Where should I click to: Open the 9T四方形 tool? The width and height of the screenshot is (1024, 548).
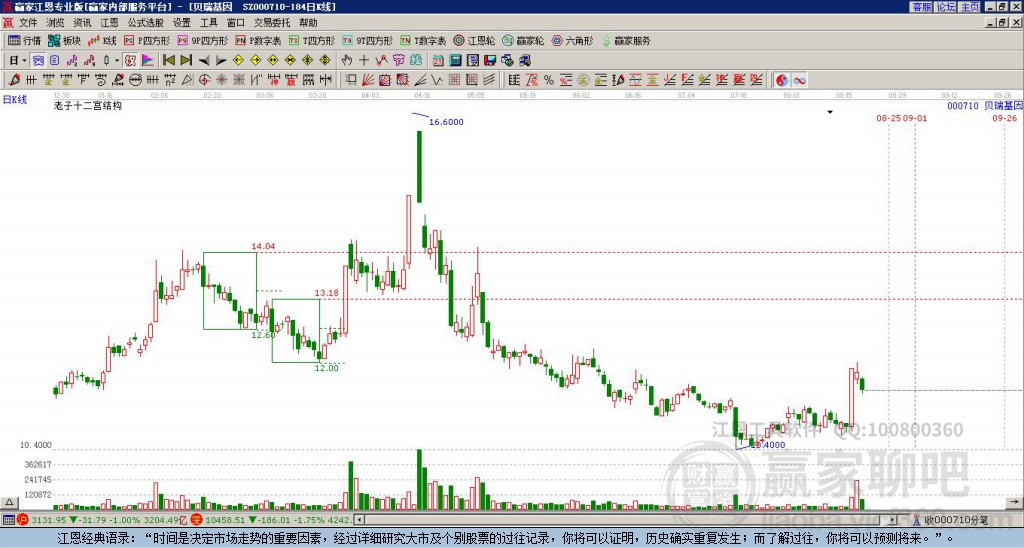(x=367, y=40)
